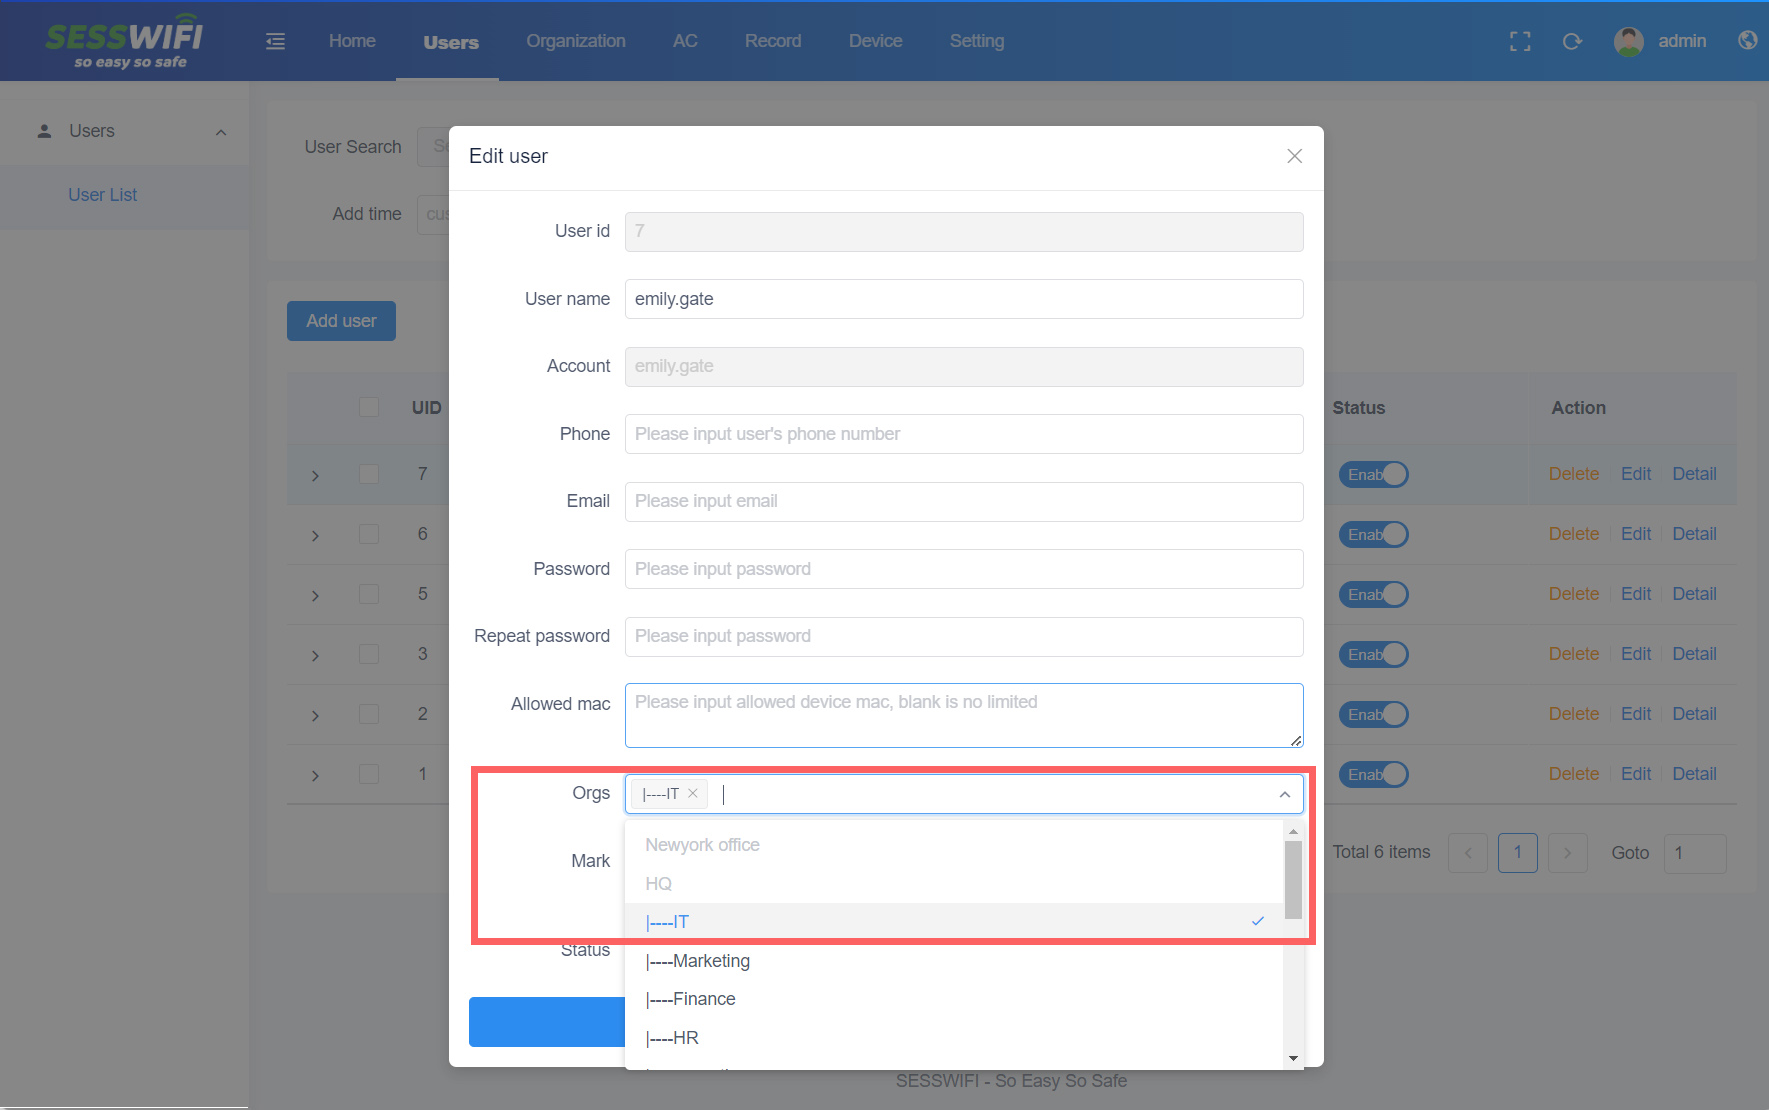Image resolution: width=1769 pixels, height=1110 pixels.
Task: Check the box for user UID 1
Action: [x=369, y=774]
